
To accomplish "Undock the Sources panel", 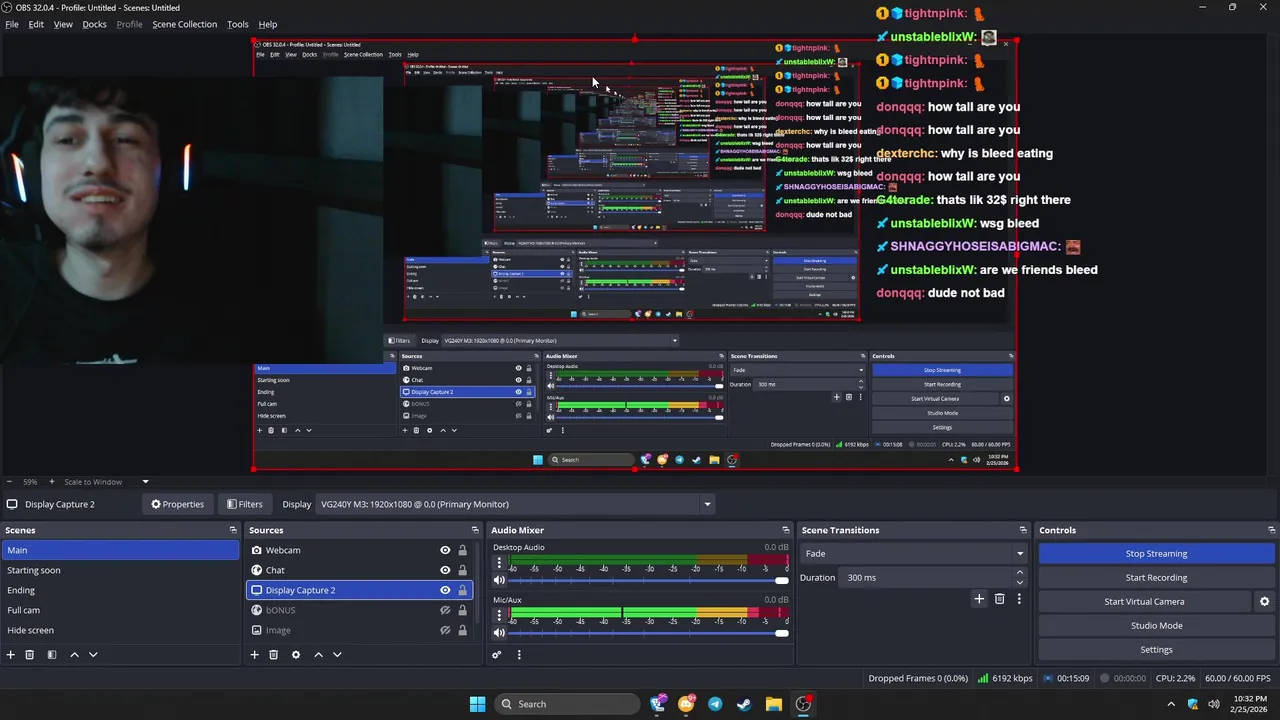I will click(x=475, y=530).
